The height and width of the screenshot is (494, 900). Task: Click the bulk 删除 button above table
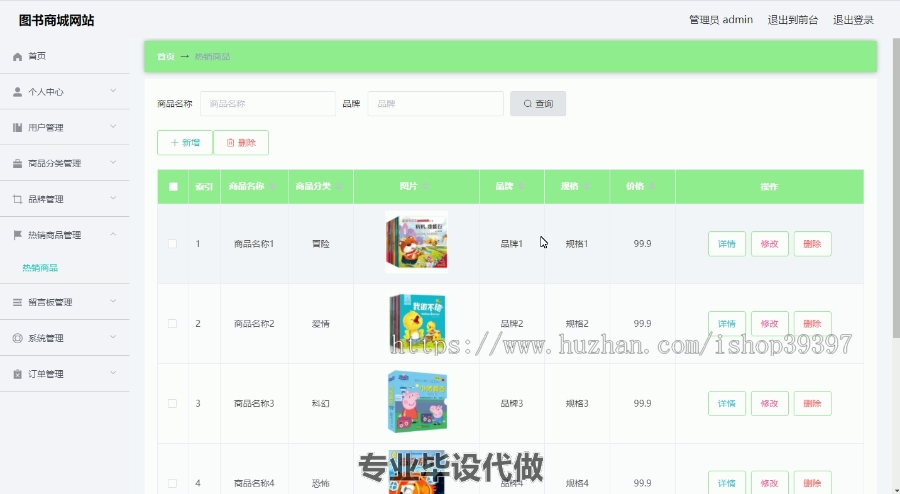(x=241, y=143)
